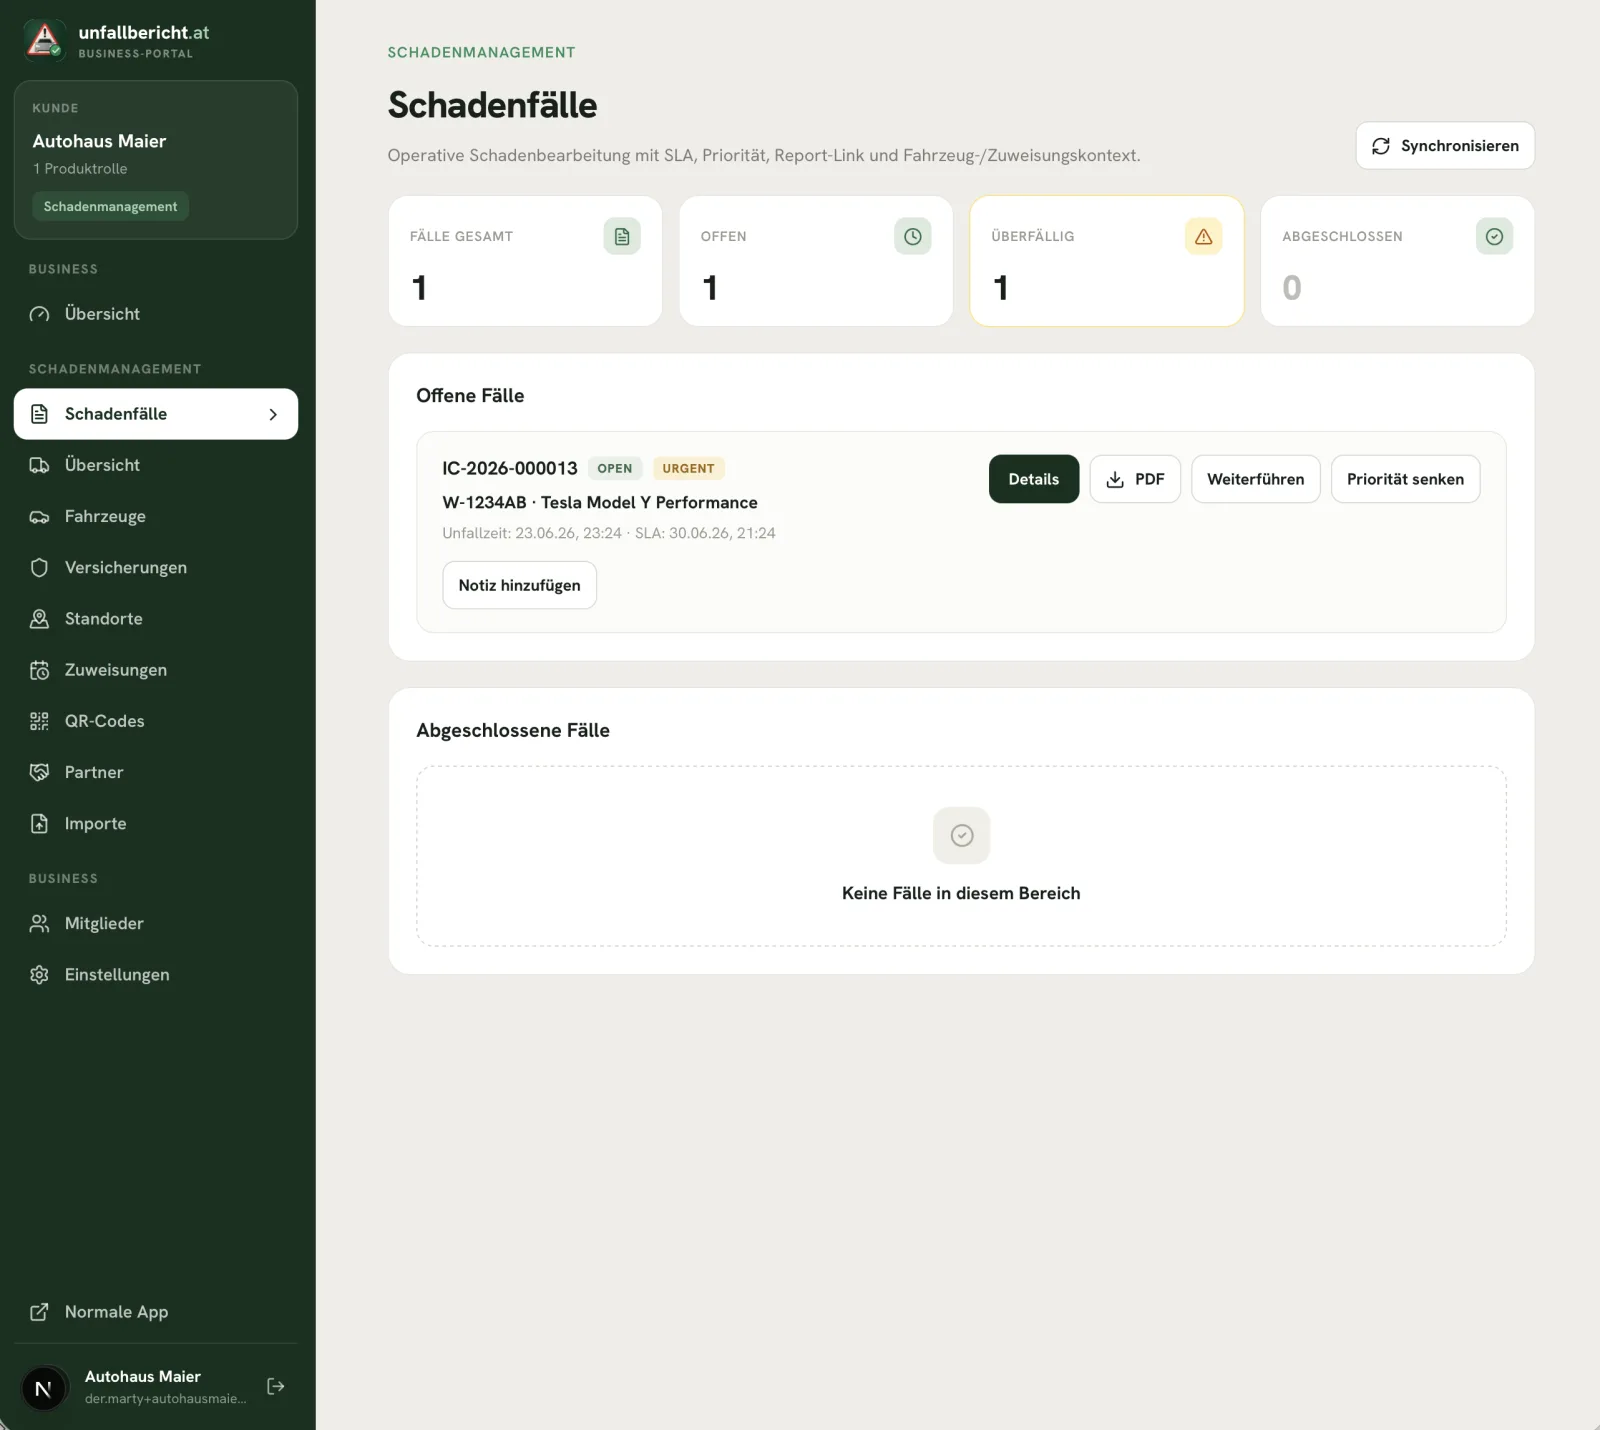1600x1430 pixels.
Task: Click the Weiterführen button
Action: point(1256,479)
